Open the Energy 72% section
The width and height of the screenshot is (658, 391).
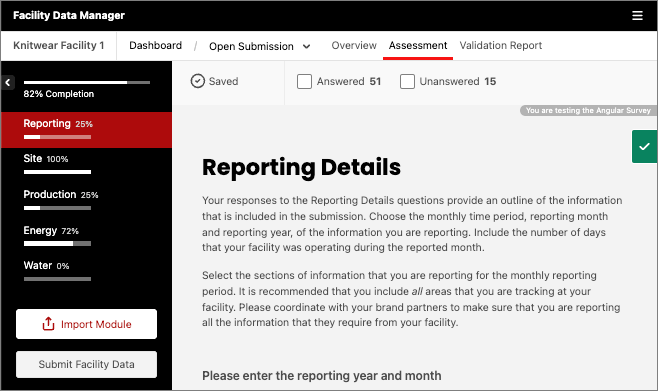(x=86, y=236)
